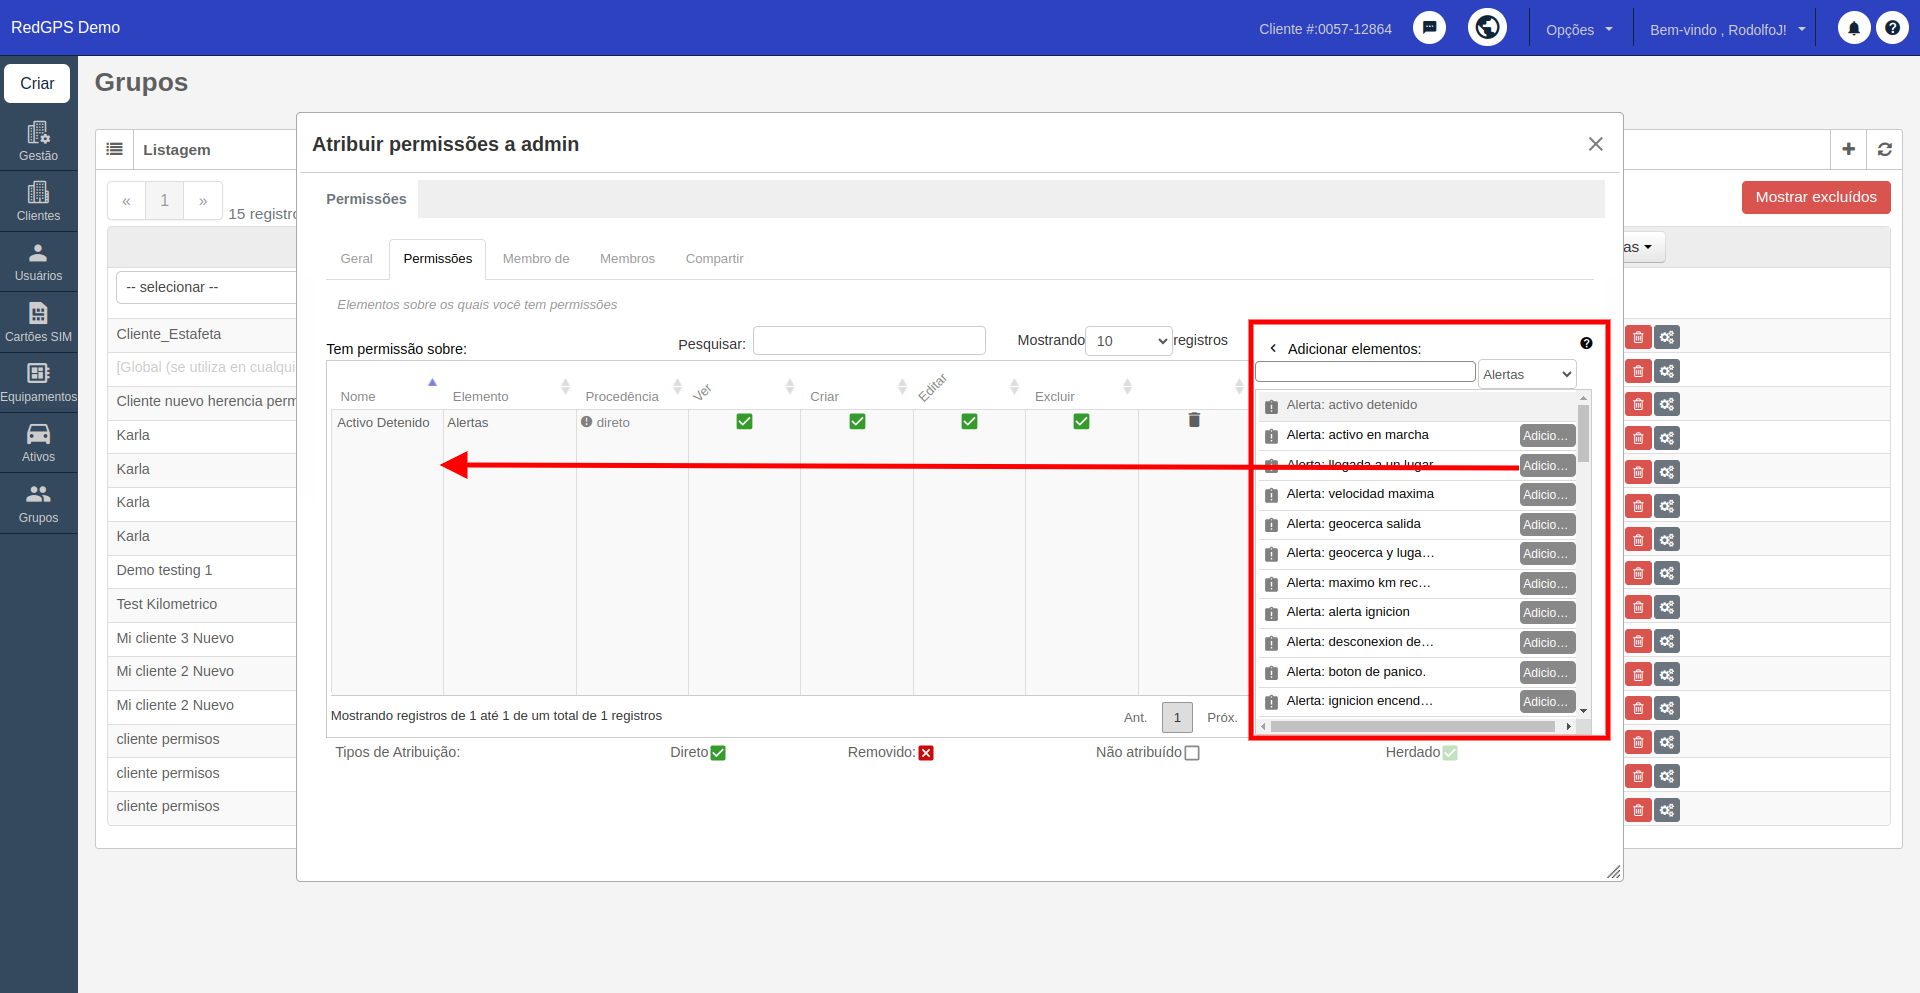
Task: Expand the Mostrando 10 registros dropdown
Action: (1129, 341)
